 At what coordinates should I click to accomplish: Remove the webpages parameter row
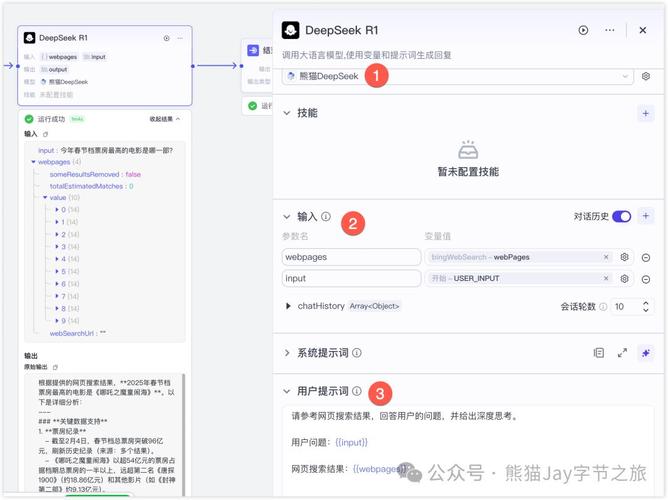(x=646, y=258)
